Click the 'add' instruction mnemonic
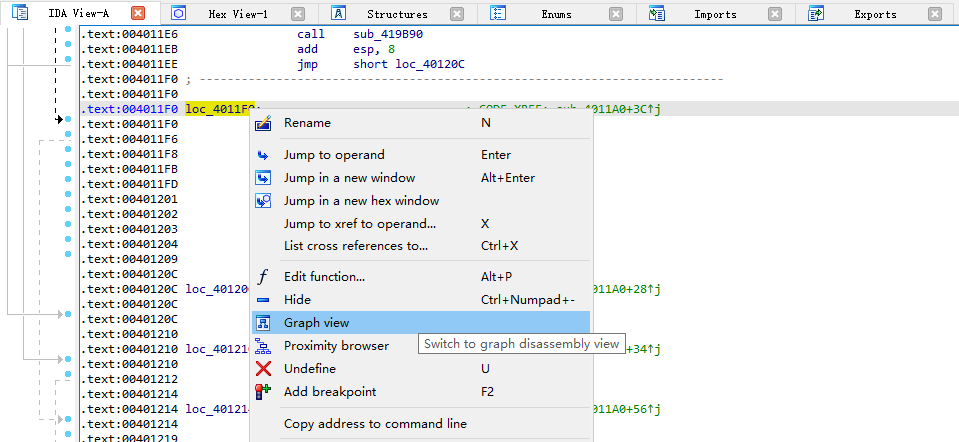Screen dimensions: 959x442 pyautogui.click(x=308, y=50)
